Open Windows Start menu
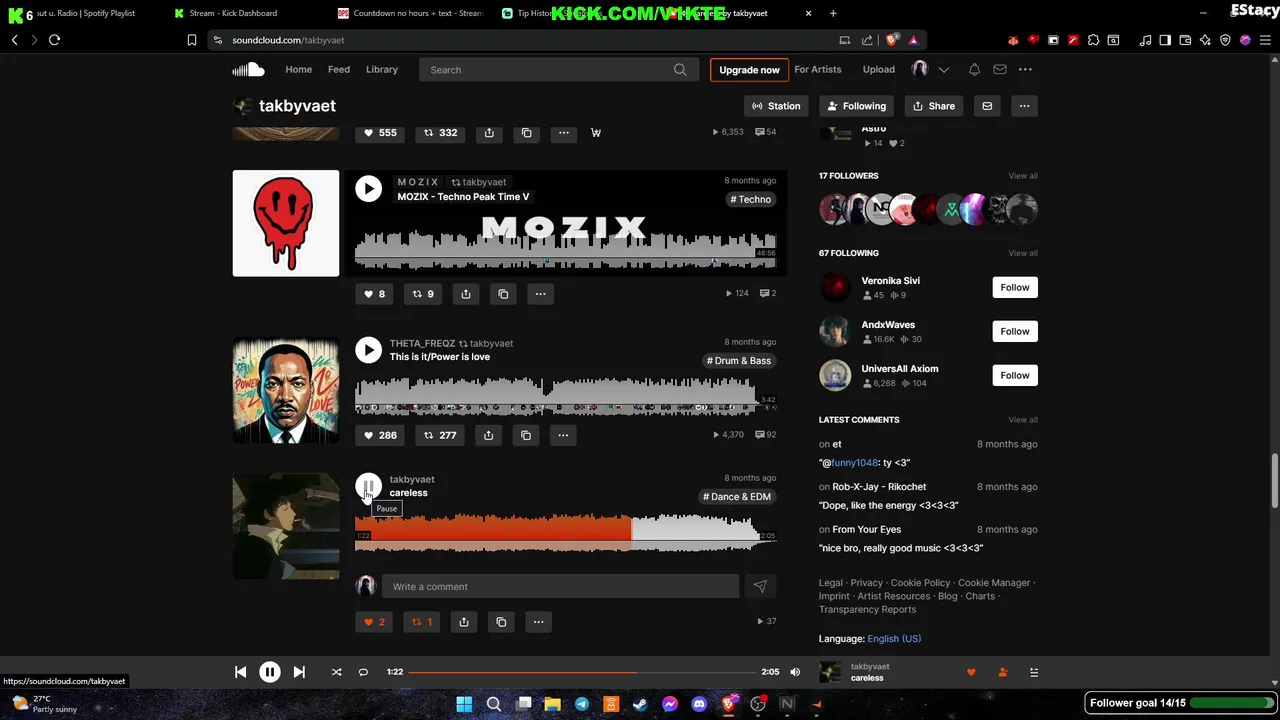 click(464, 704)
